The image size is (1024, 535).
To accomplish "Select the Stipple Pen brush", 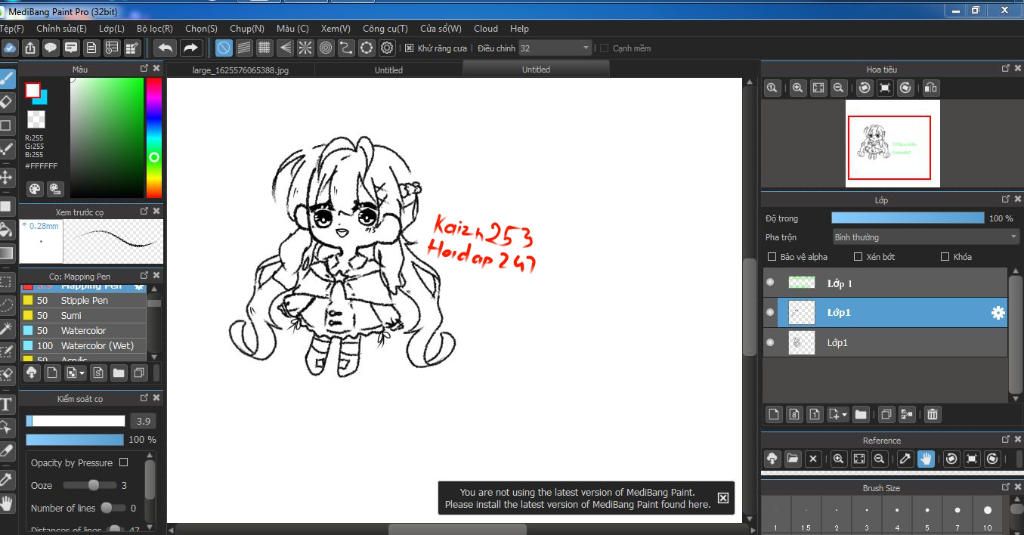I will [x=84, y=300].
